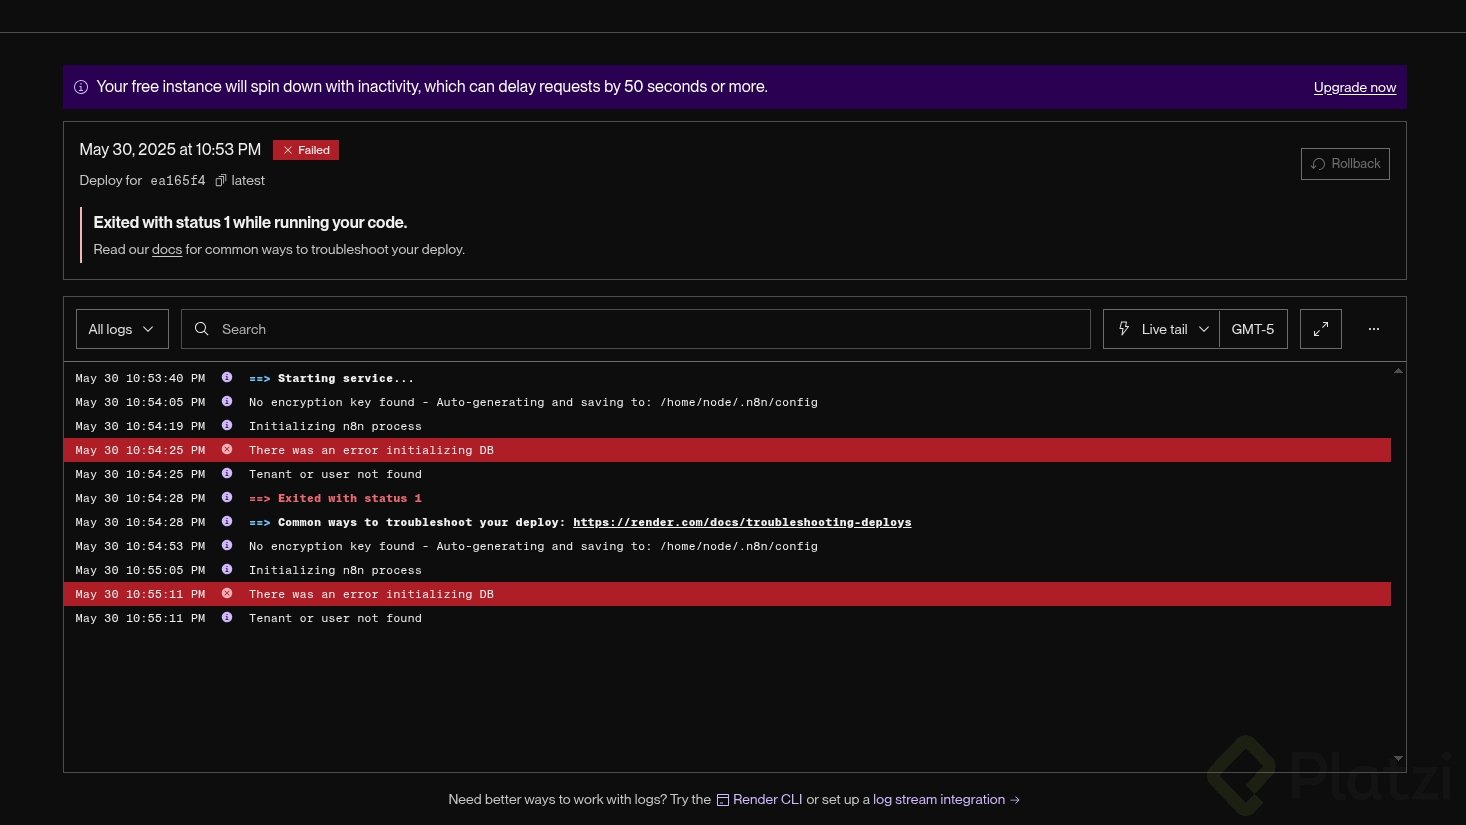Select the 'Starting service...' log line

pyautogui.click(x=727, y=378)
